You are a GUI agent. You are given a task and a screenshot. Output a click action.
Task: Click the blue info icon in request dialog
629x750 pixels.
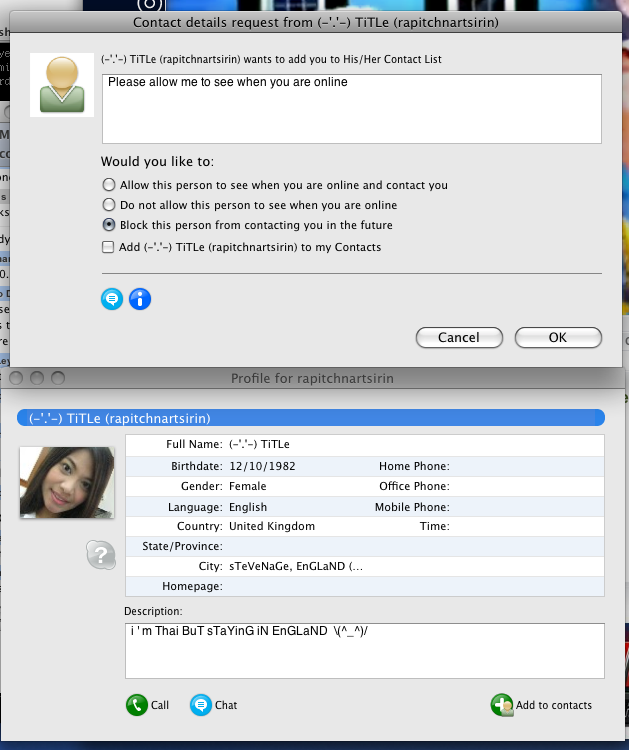pyautogui.click(x=140, y=299)
